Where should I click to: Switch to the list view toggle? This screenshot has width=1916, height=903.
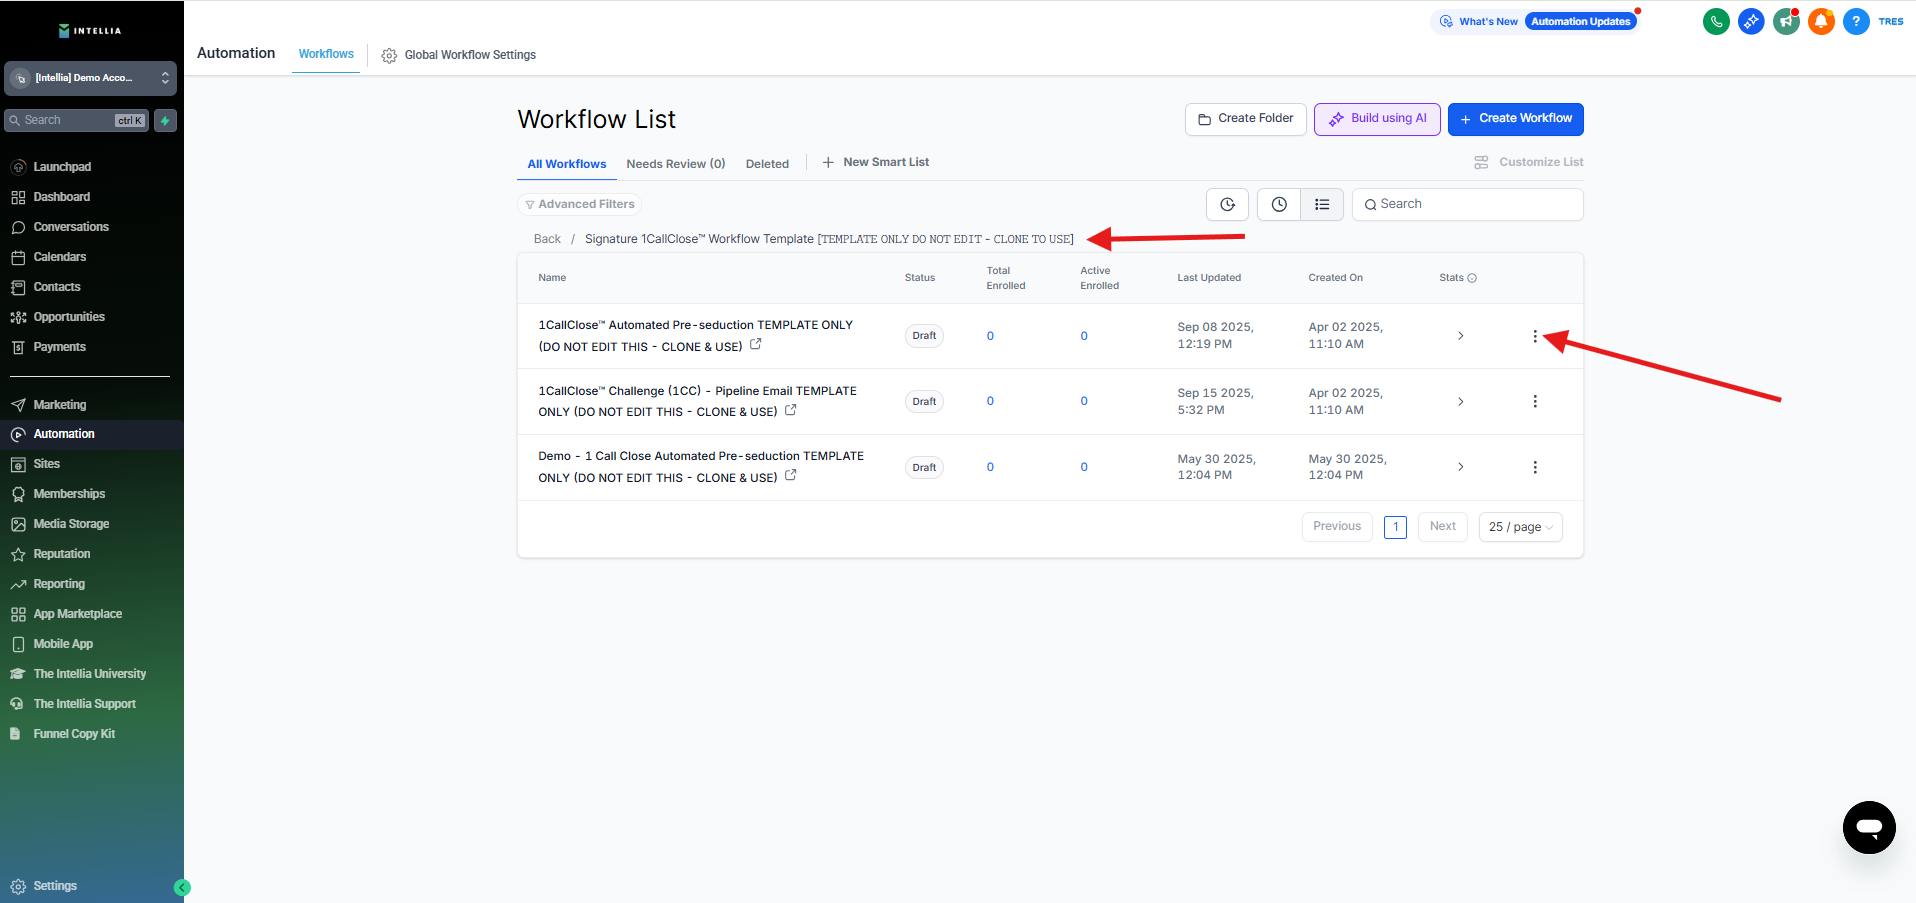(x=1322, y=204)
